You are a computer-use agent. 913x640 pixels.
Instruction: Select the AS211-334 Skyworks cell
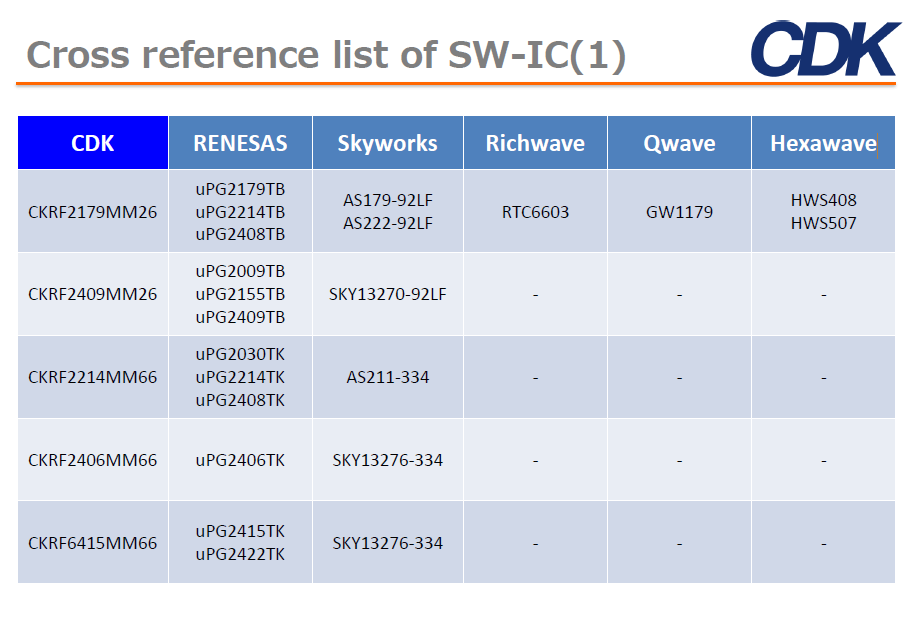coord(388,377)
